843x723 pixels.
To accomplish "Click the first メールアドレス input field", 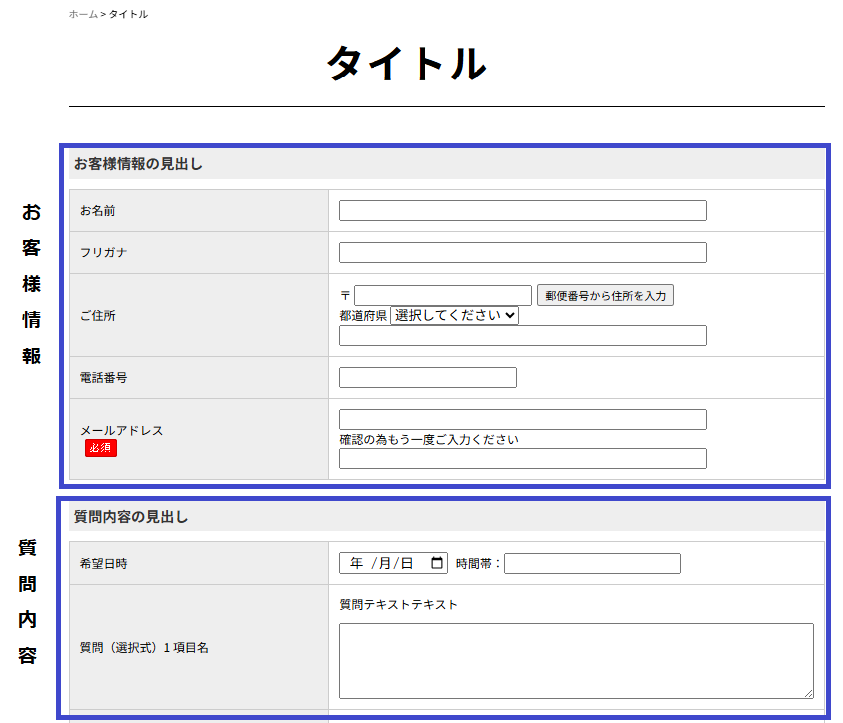I will point(522,420).
